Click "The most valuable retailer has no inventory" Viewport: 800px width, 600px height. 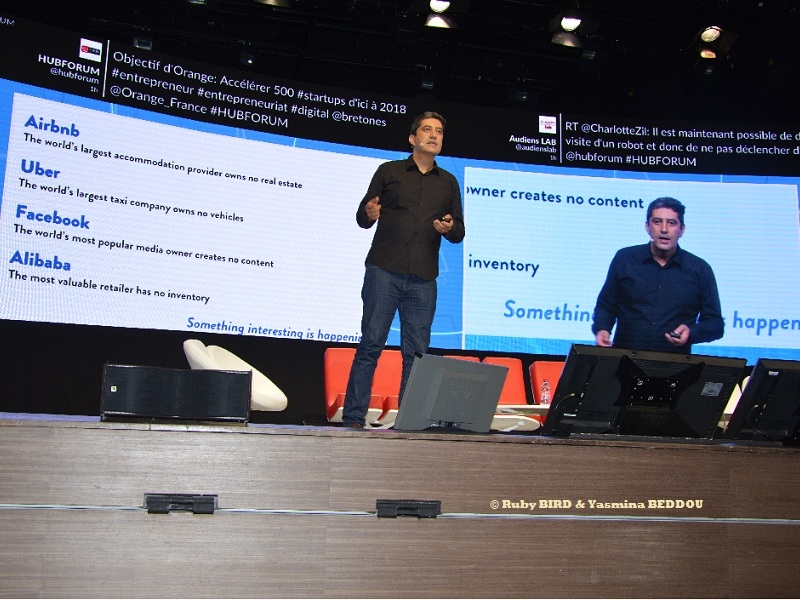109,286
